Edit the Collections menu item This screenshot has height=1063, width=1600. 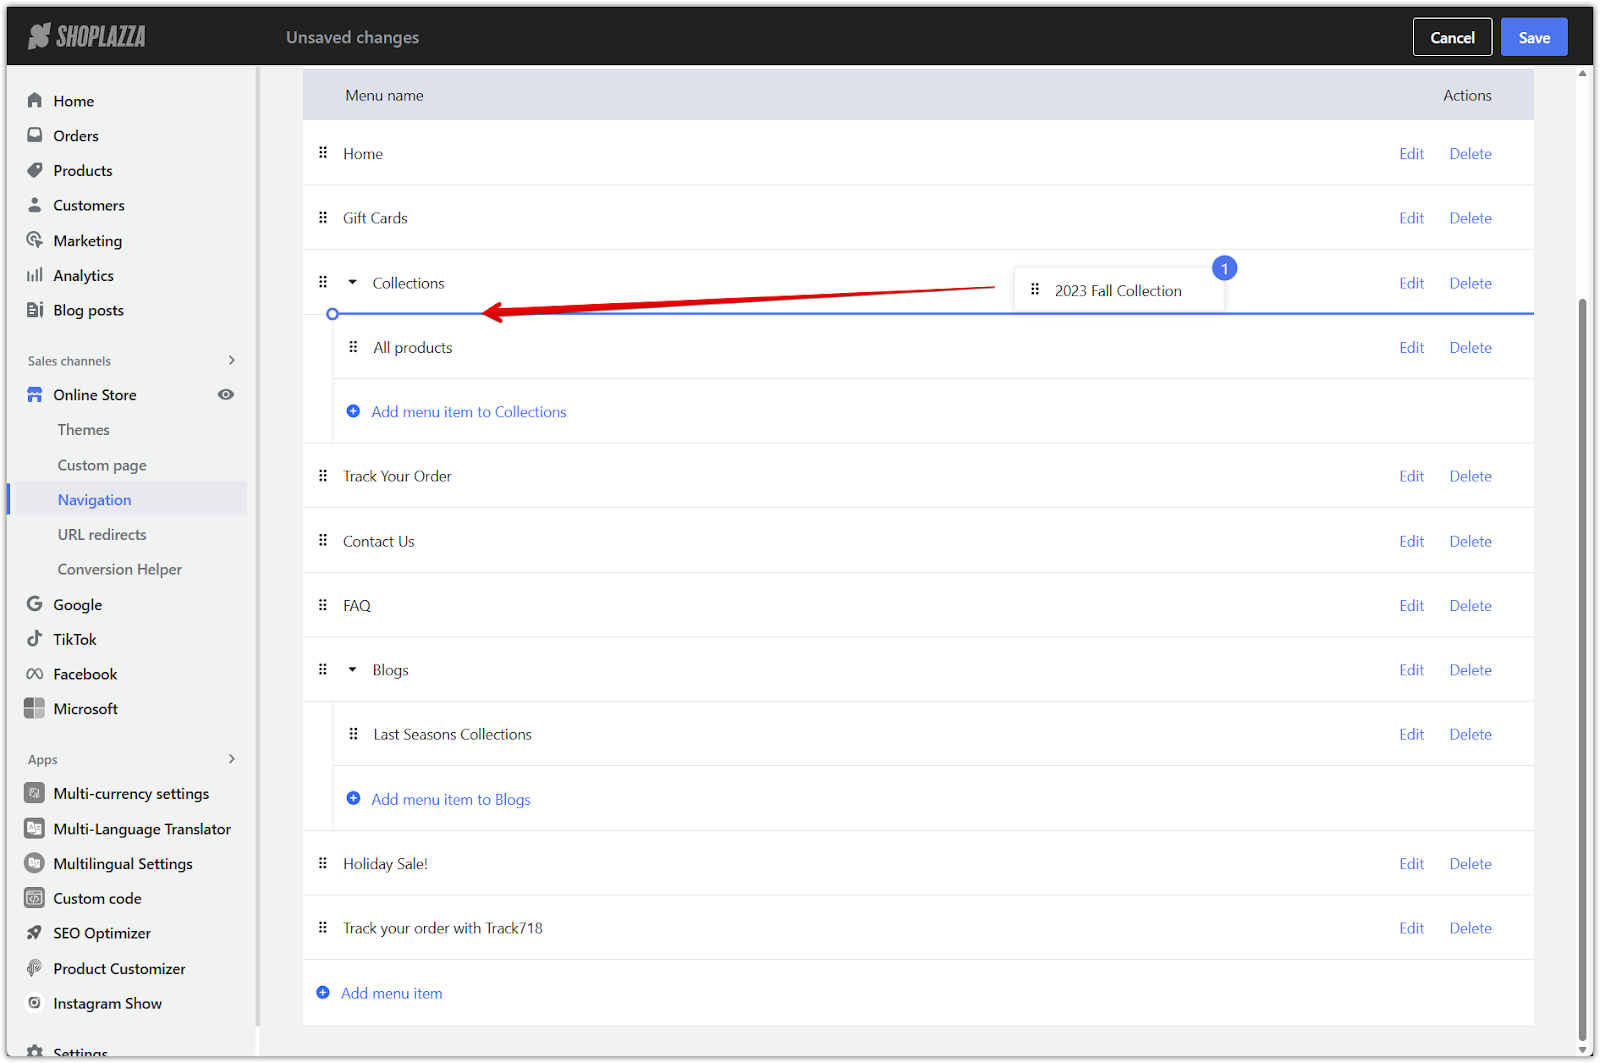pos(1411,283)
